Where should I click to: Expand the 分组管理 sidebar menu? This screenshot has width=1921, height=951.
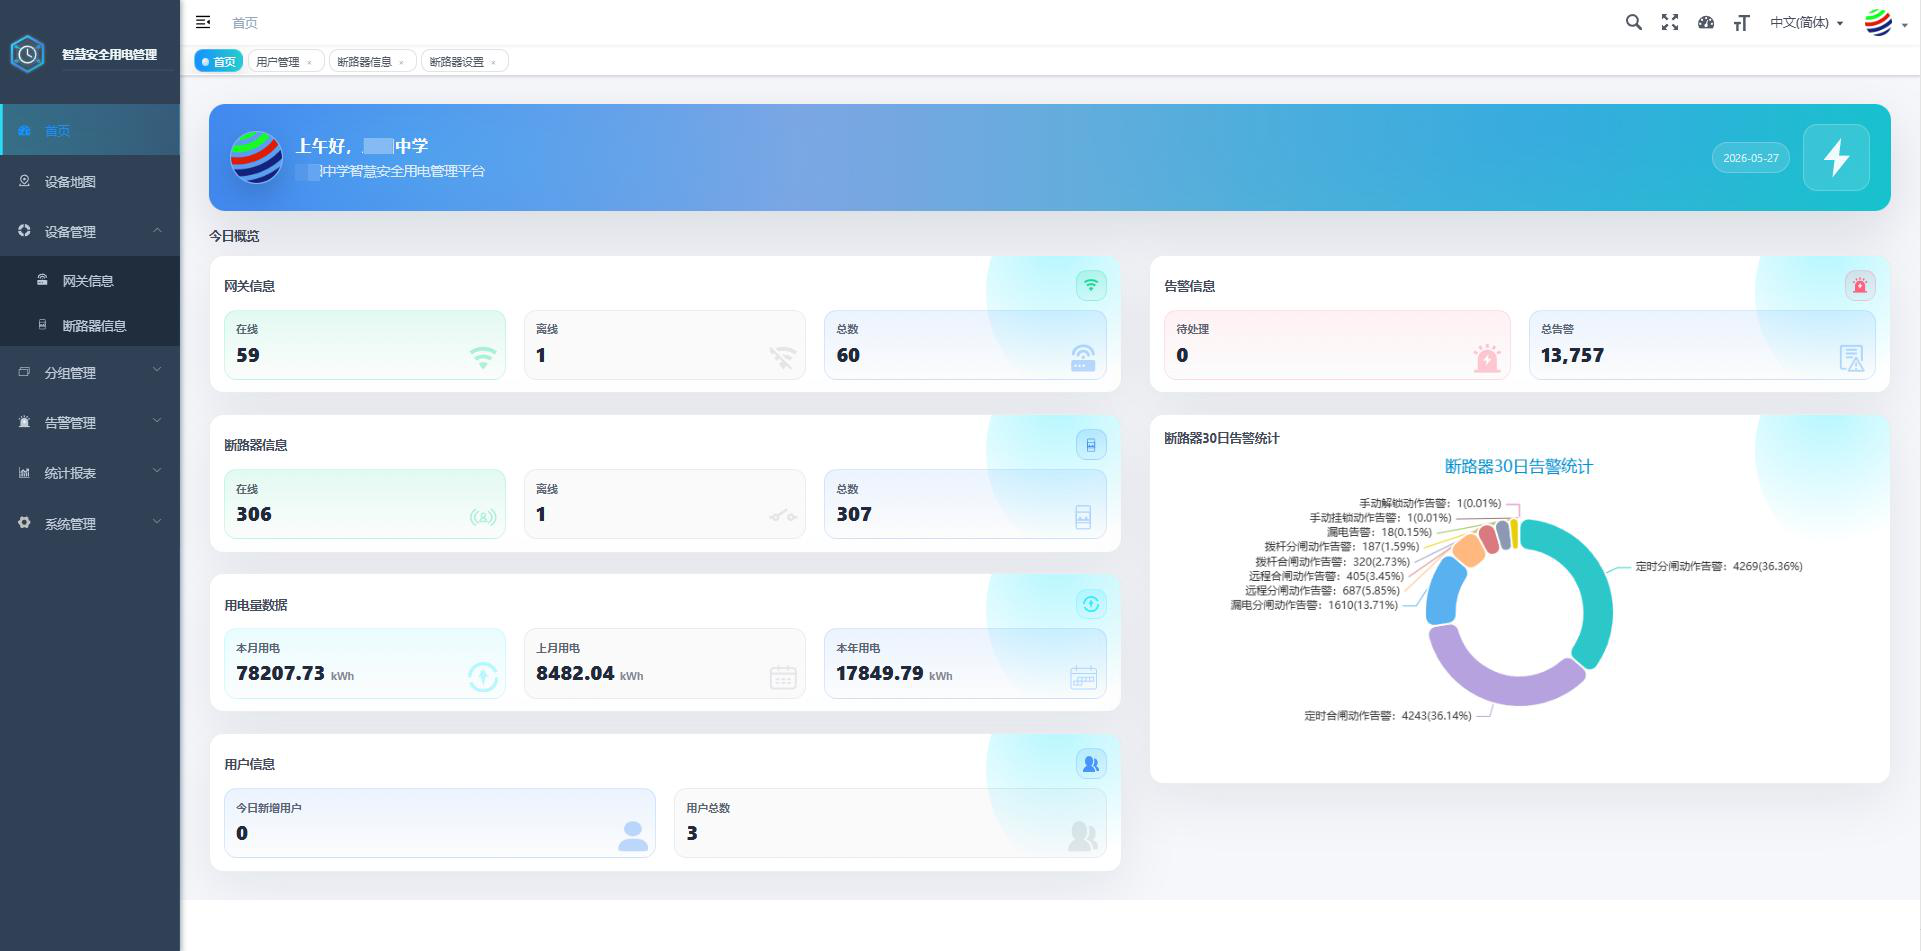[90, 372]
